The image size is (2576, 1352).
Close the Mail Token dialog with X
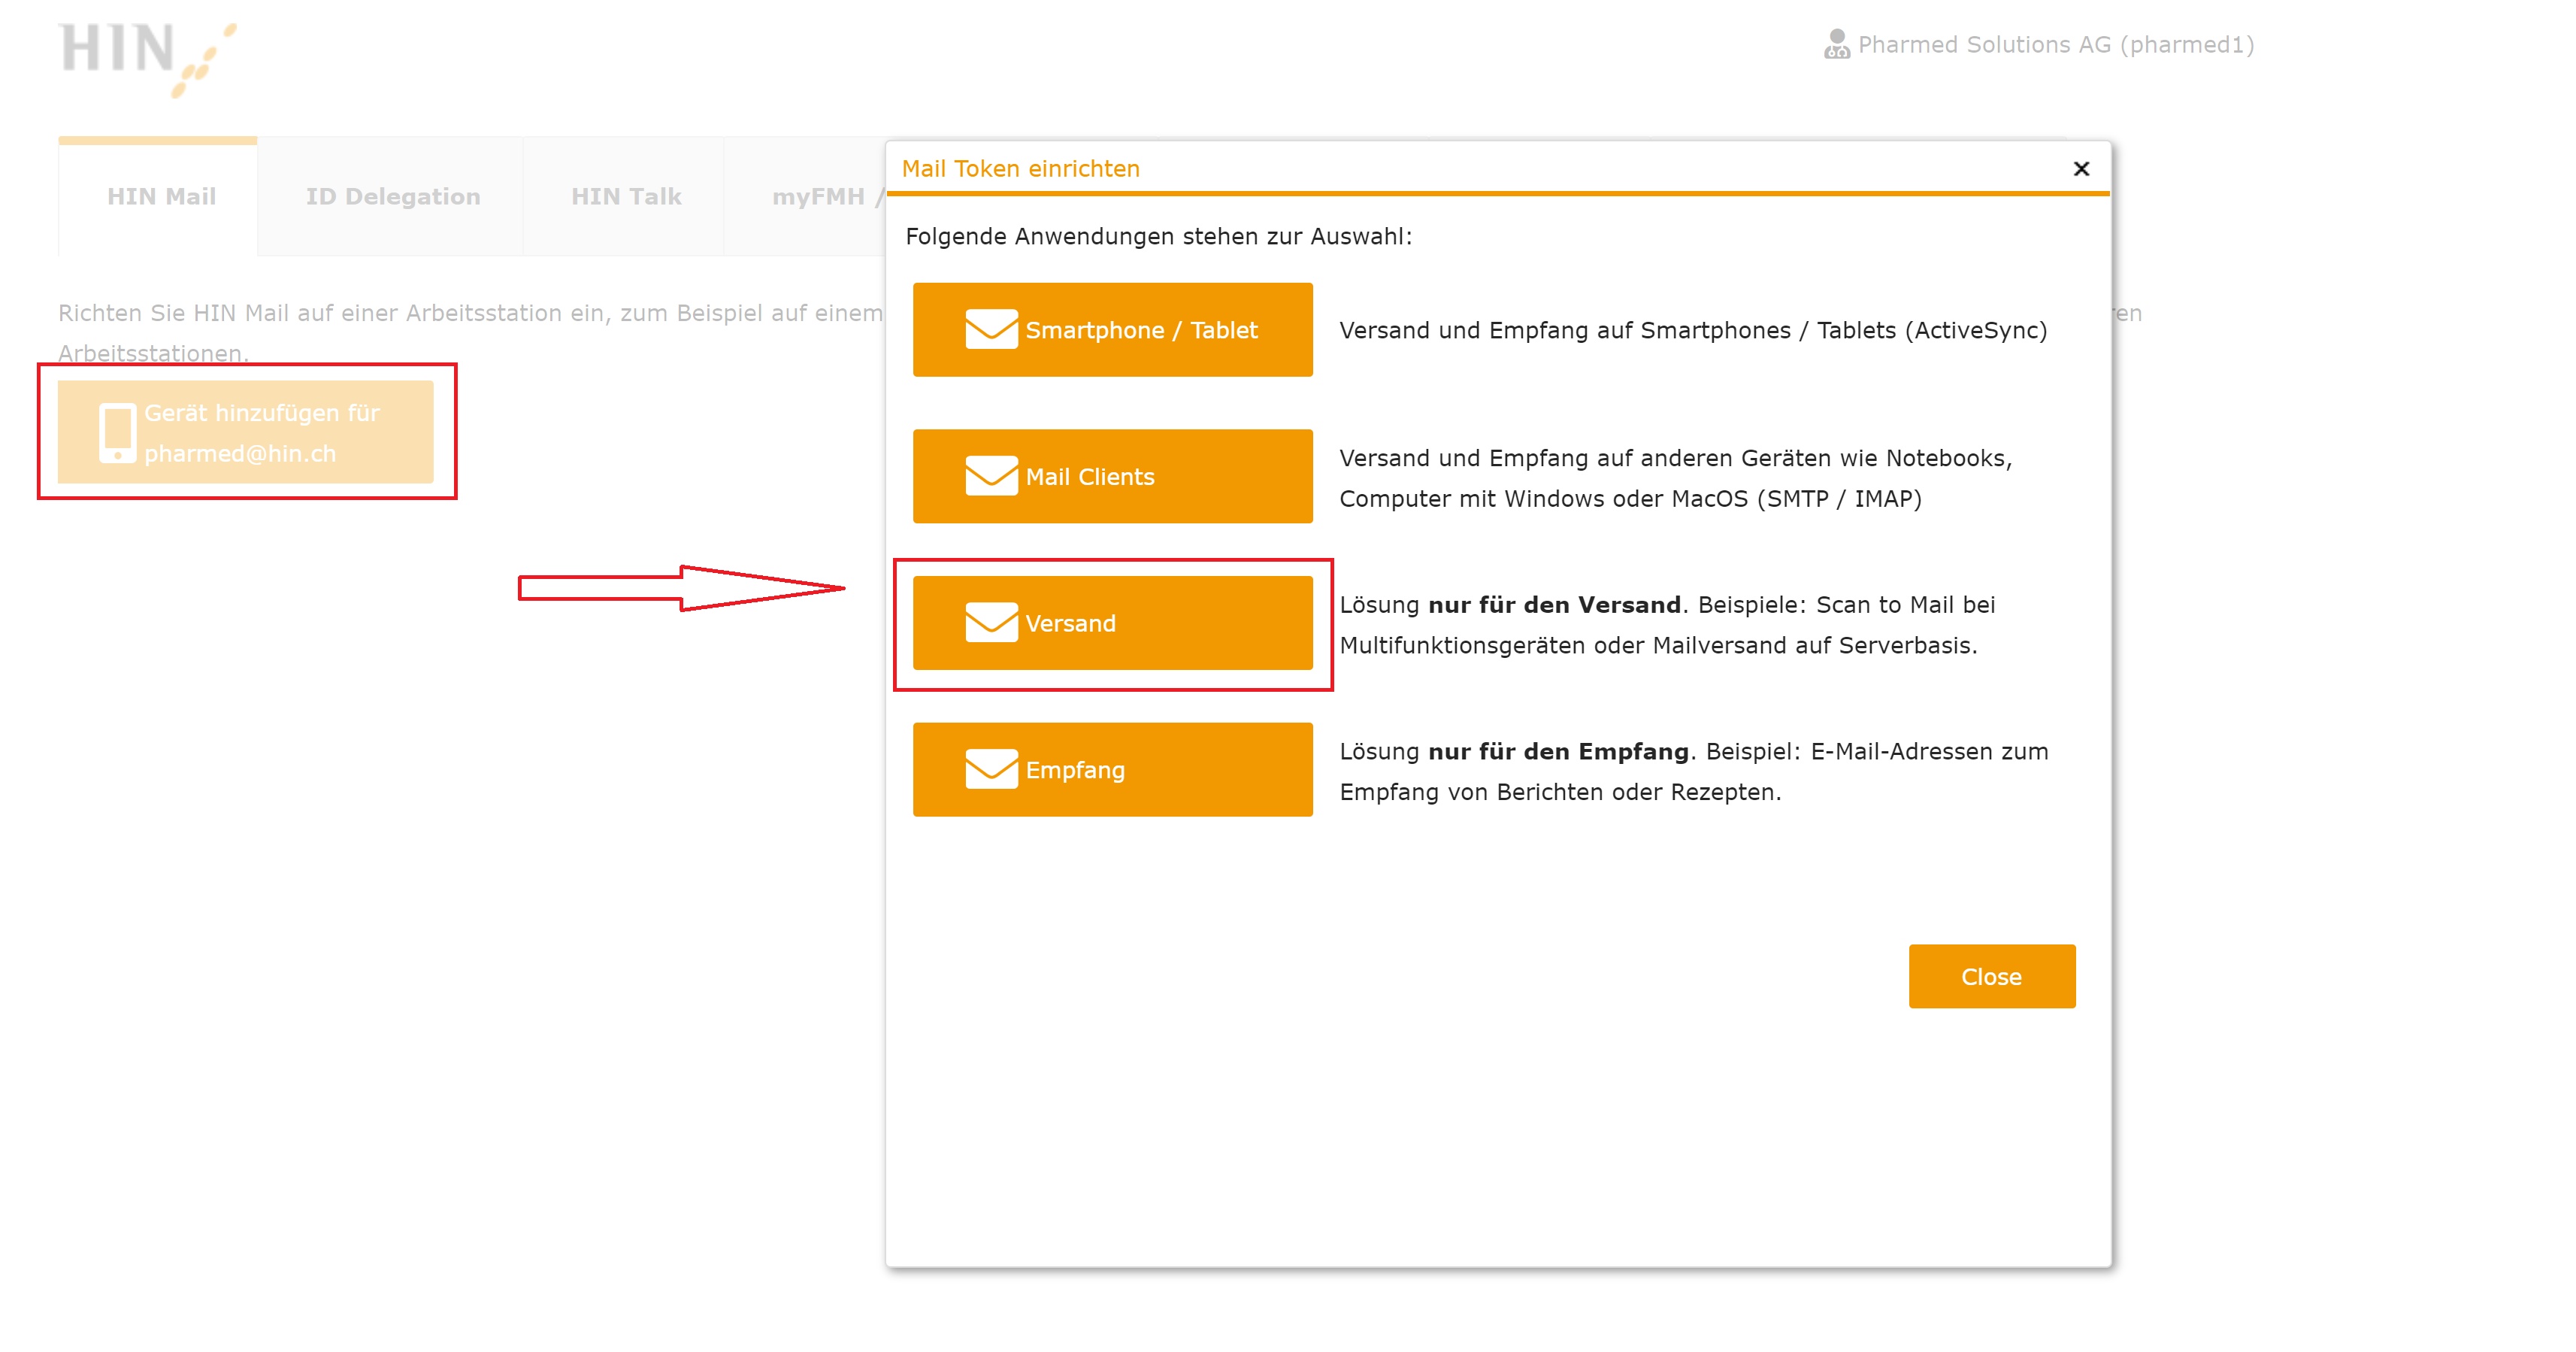2081,169
